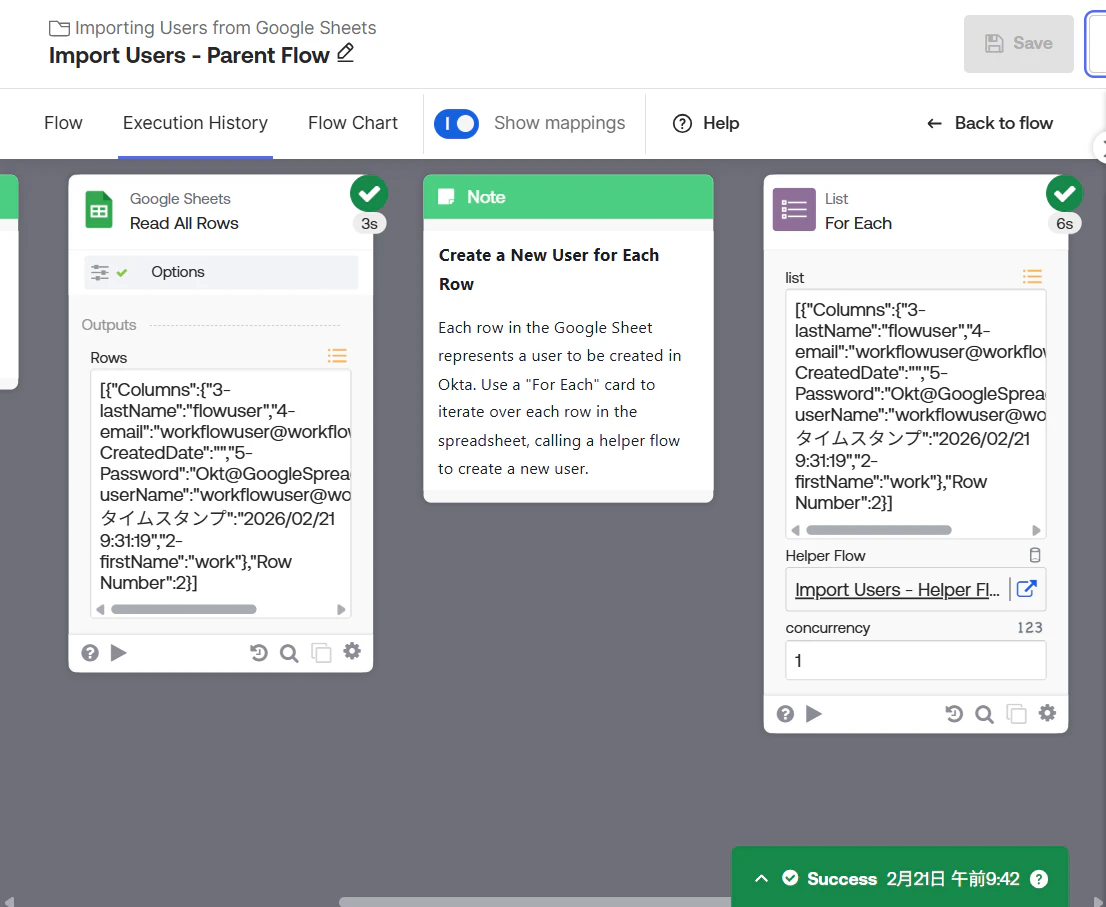Edit the flow name with pencil icon

point(345,53)
